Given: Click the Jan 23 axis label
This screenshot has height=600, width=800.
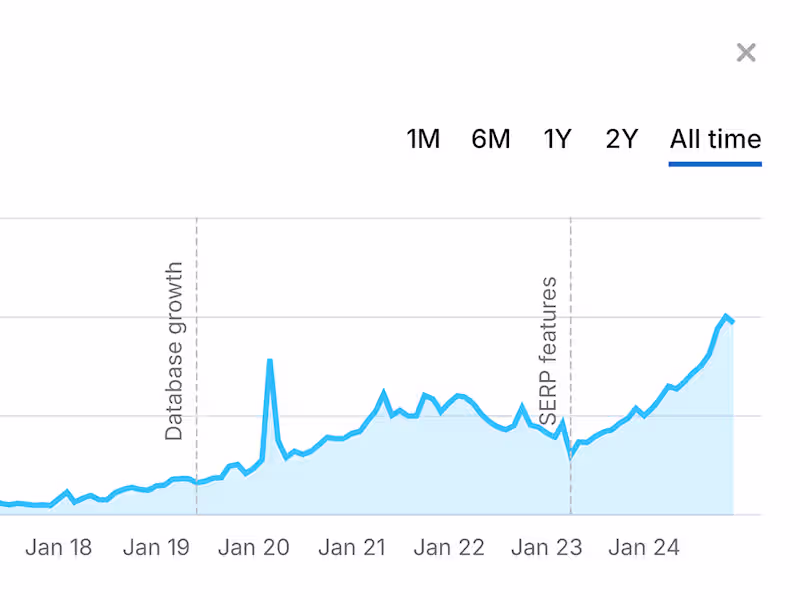Looking at the screenshot, I should 546,547.
